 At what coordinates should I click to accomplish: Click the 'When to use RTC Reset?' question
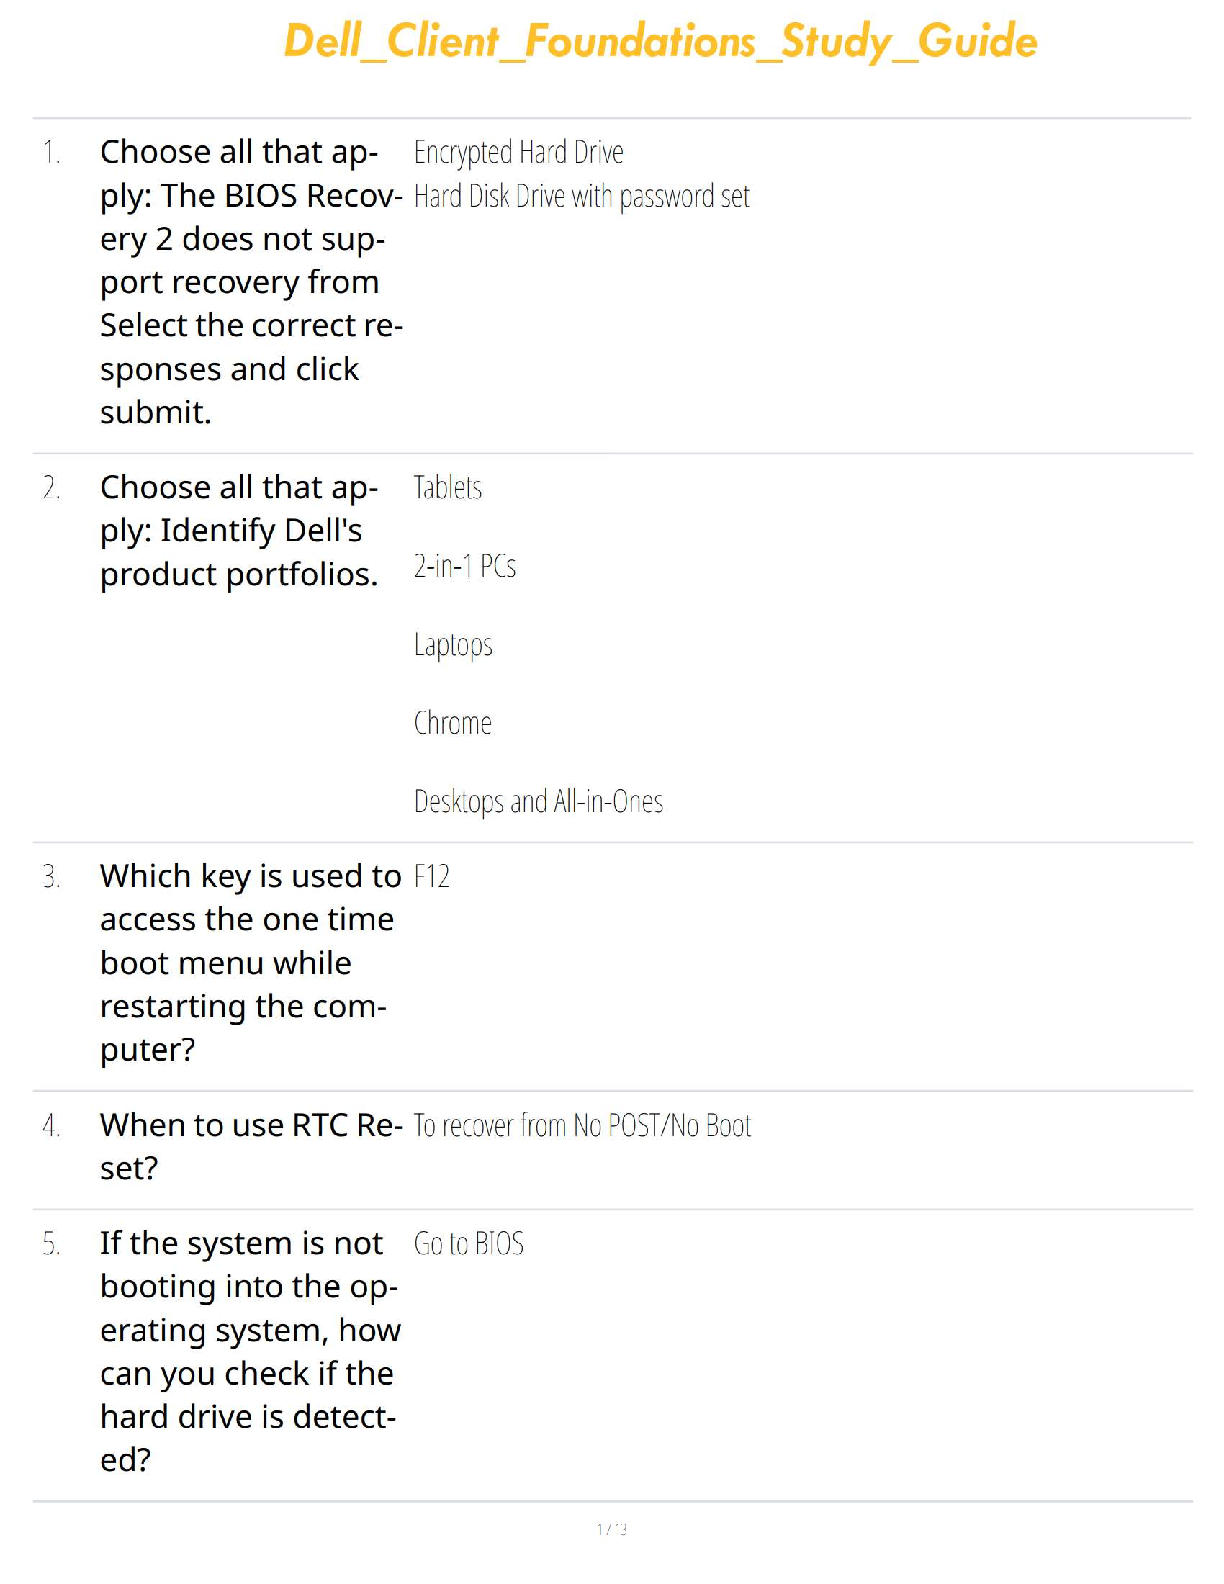tap(250, 1146)
